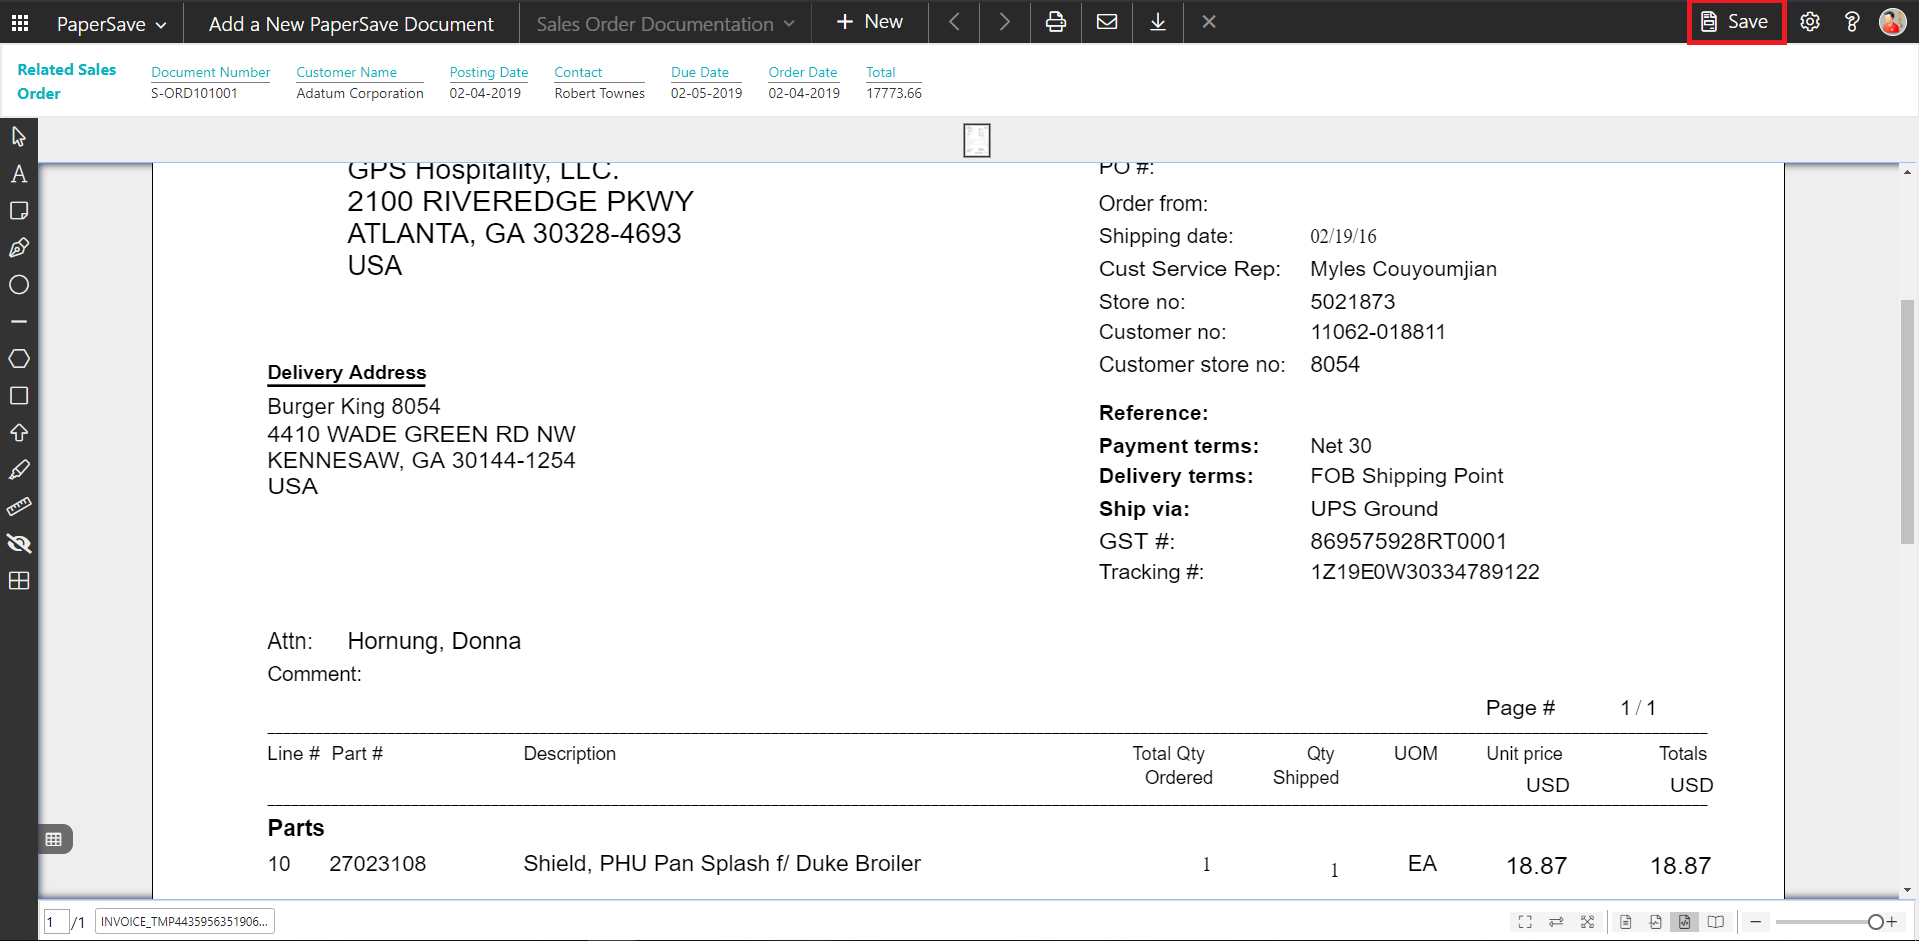Expand the thumbnail panel handle at top
The image size is (1919, 941).
976,141
